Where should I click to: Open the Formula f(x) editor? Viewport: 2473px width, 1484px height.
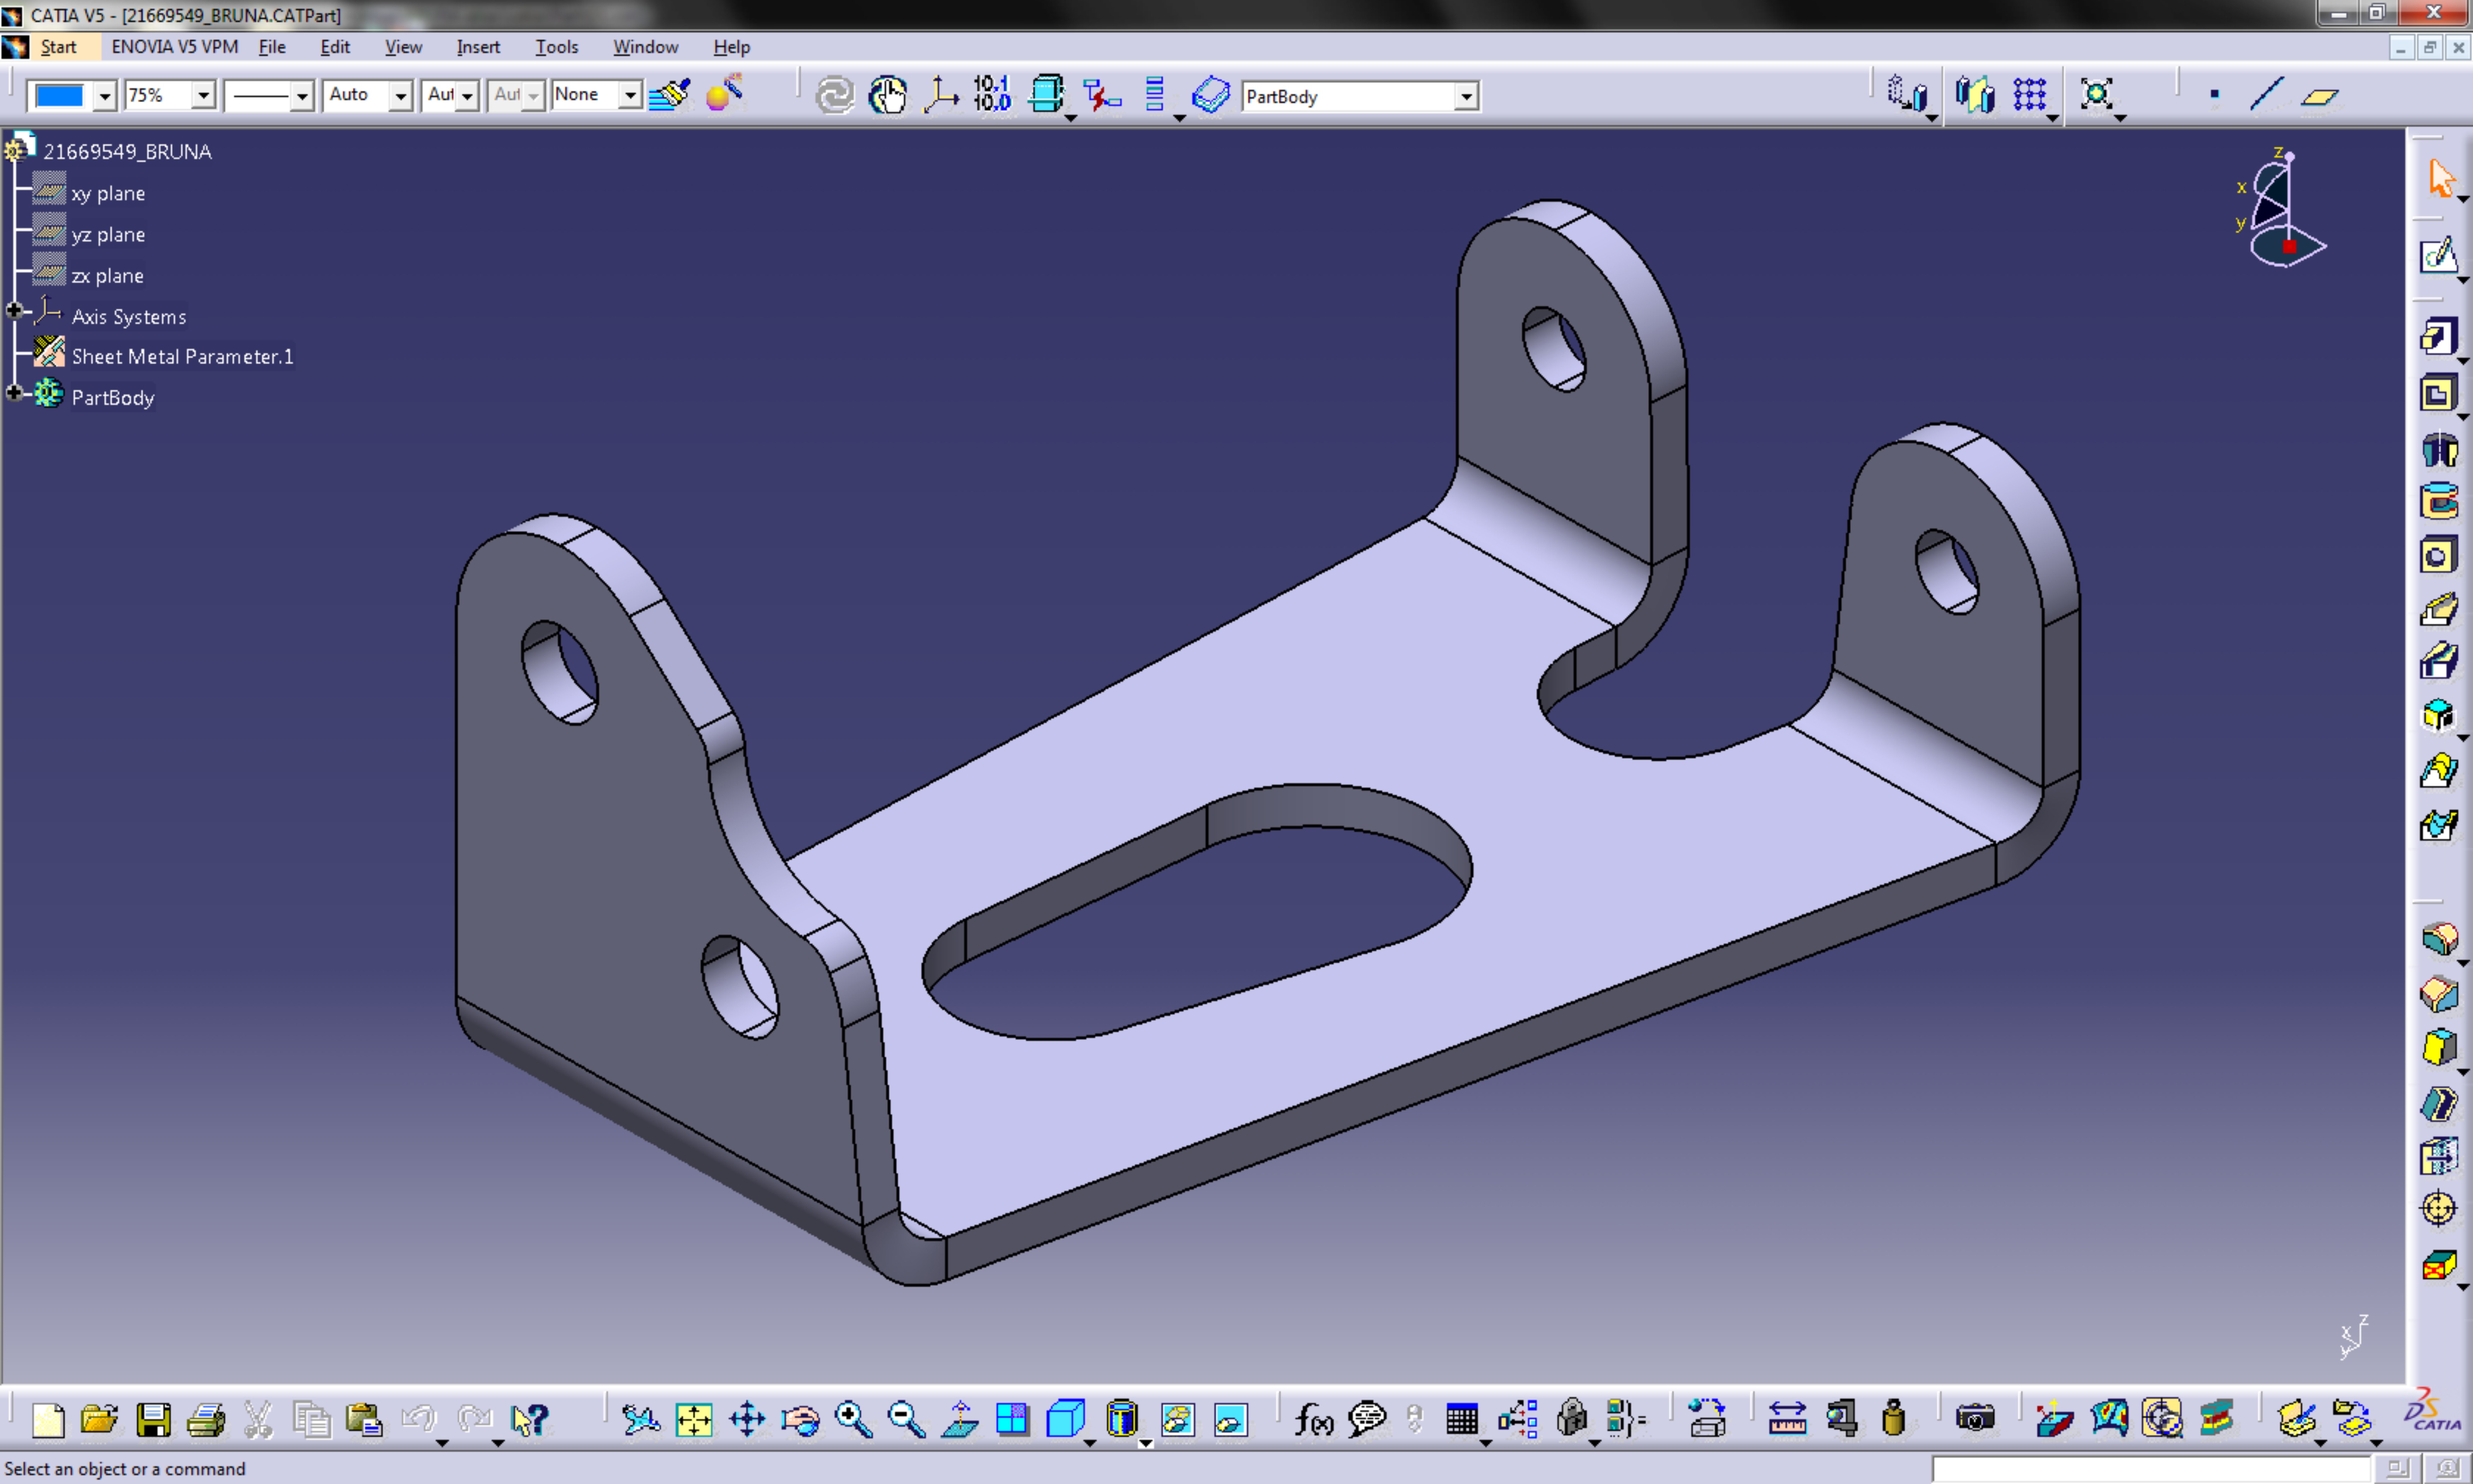(1313, 1419)
